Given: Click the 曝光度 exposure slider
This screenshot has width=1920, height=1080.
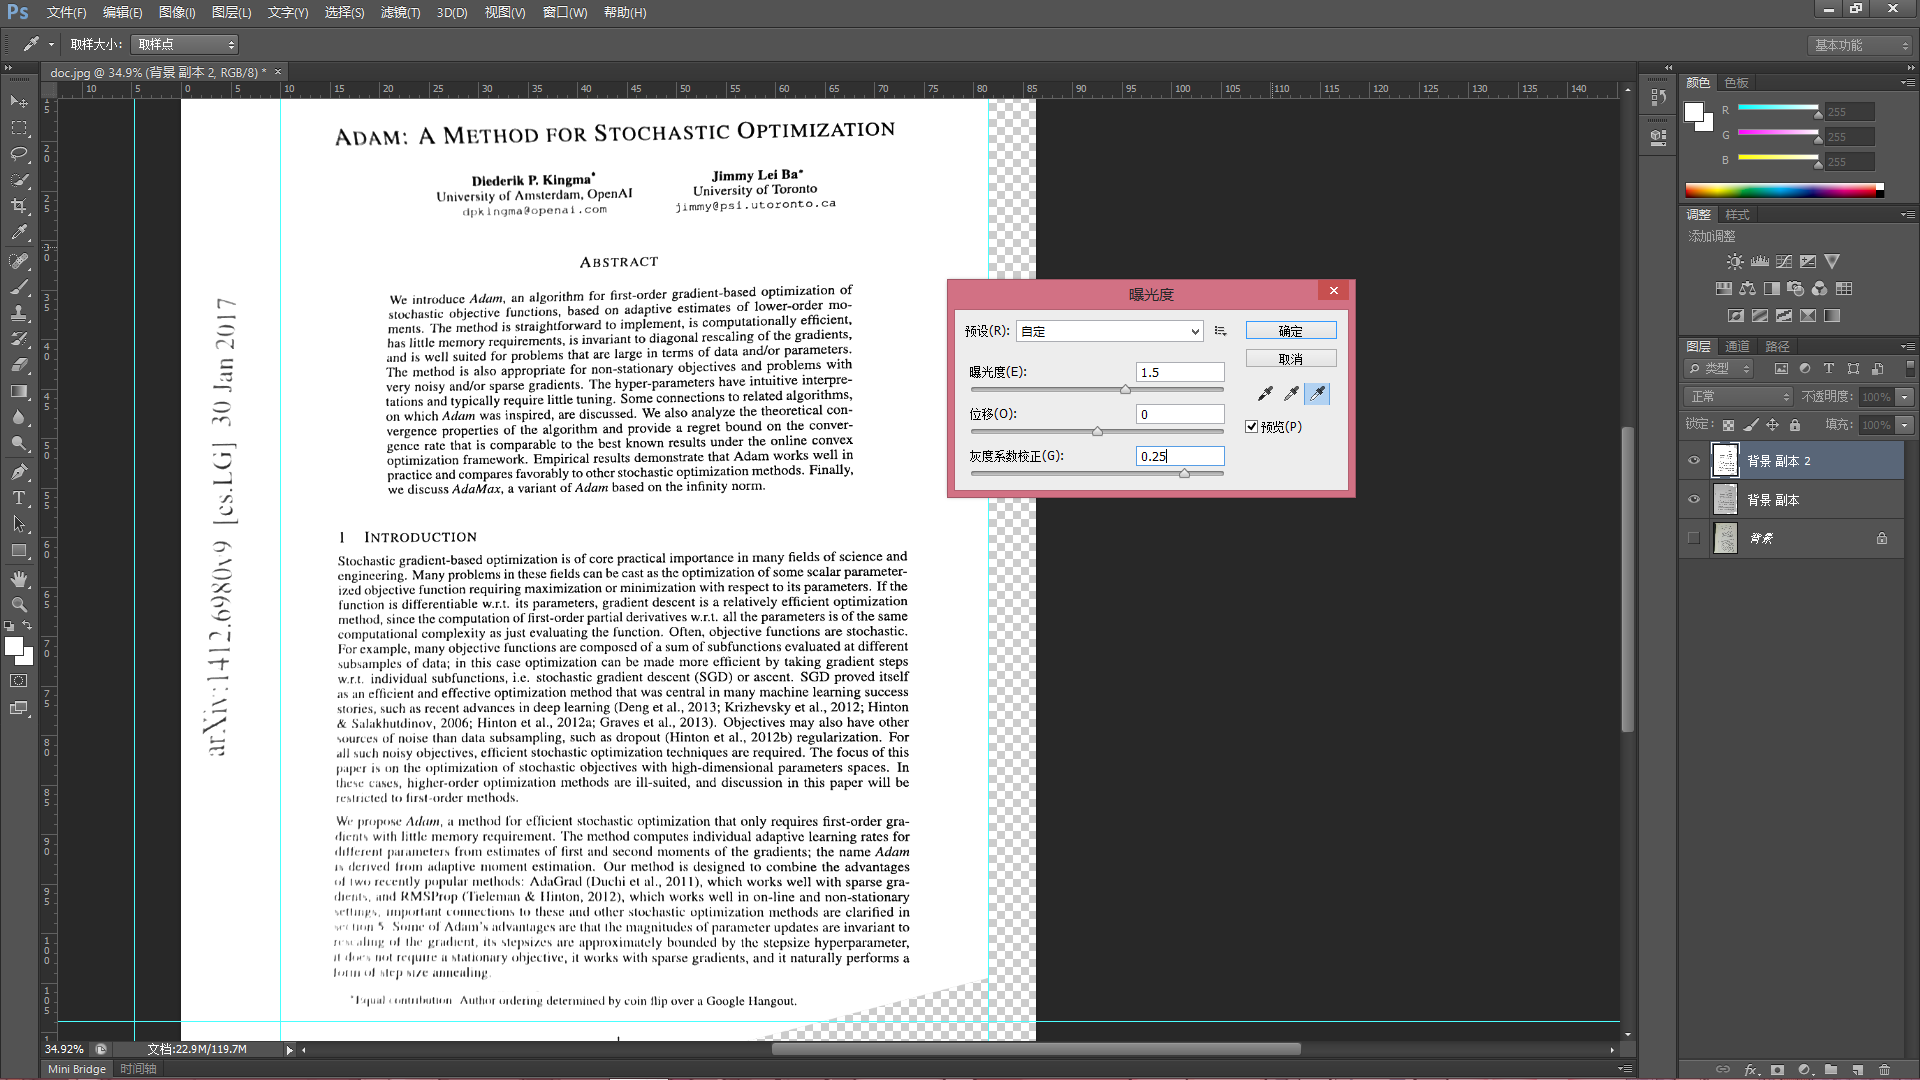Looking at the screenshot, I should coord(1097,389).
